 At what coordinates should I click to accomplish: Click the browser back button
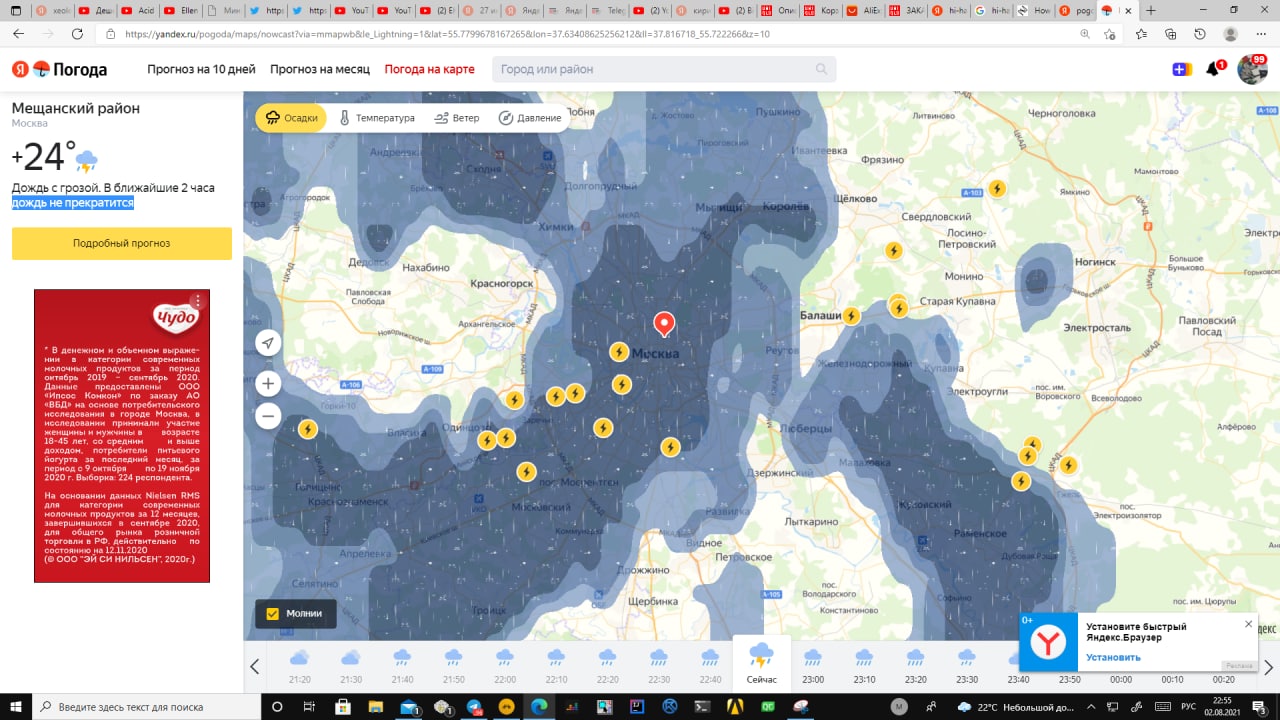tap(18, 34)
